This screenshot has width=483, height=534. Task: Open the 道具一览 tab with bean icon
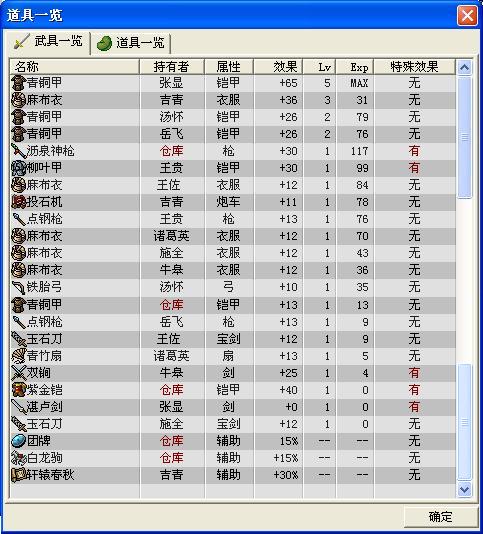tap(131, 43)
